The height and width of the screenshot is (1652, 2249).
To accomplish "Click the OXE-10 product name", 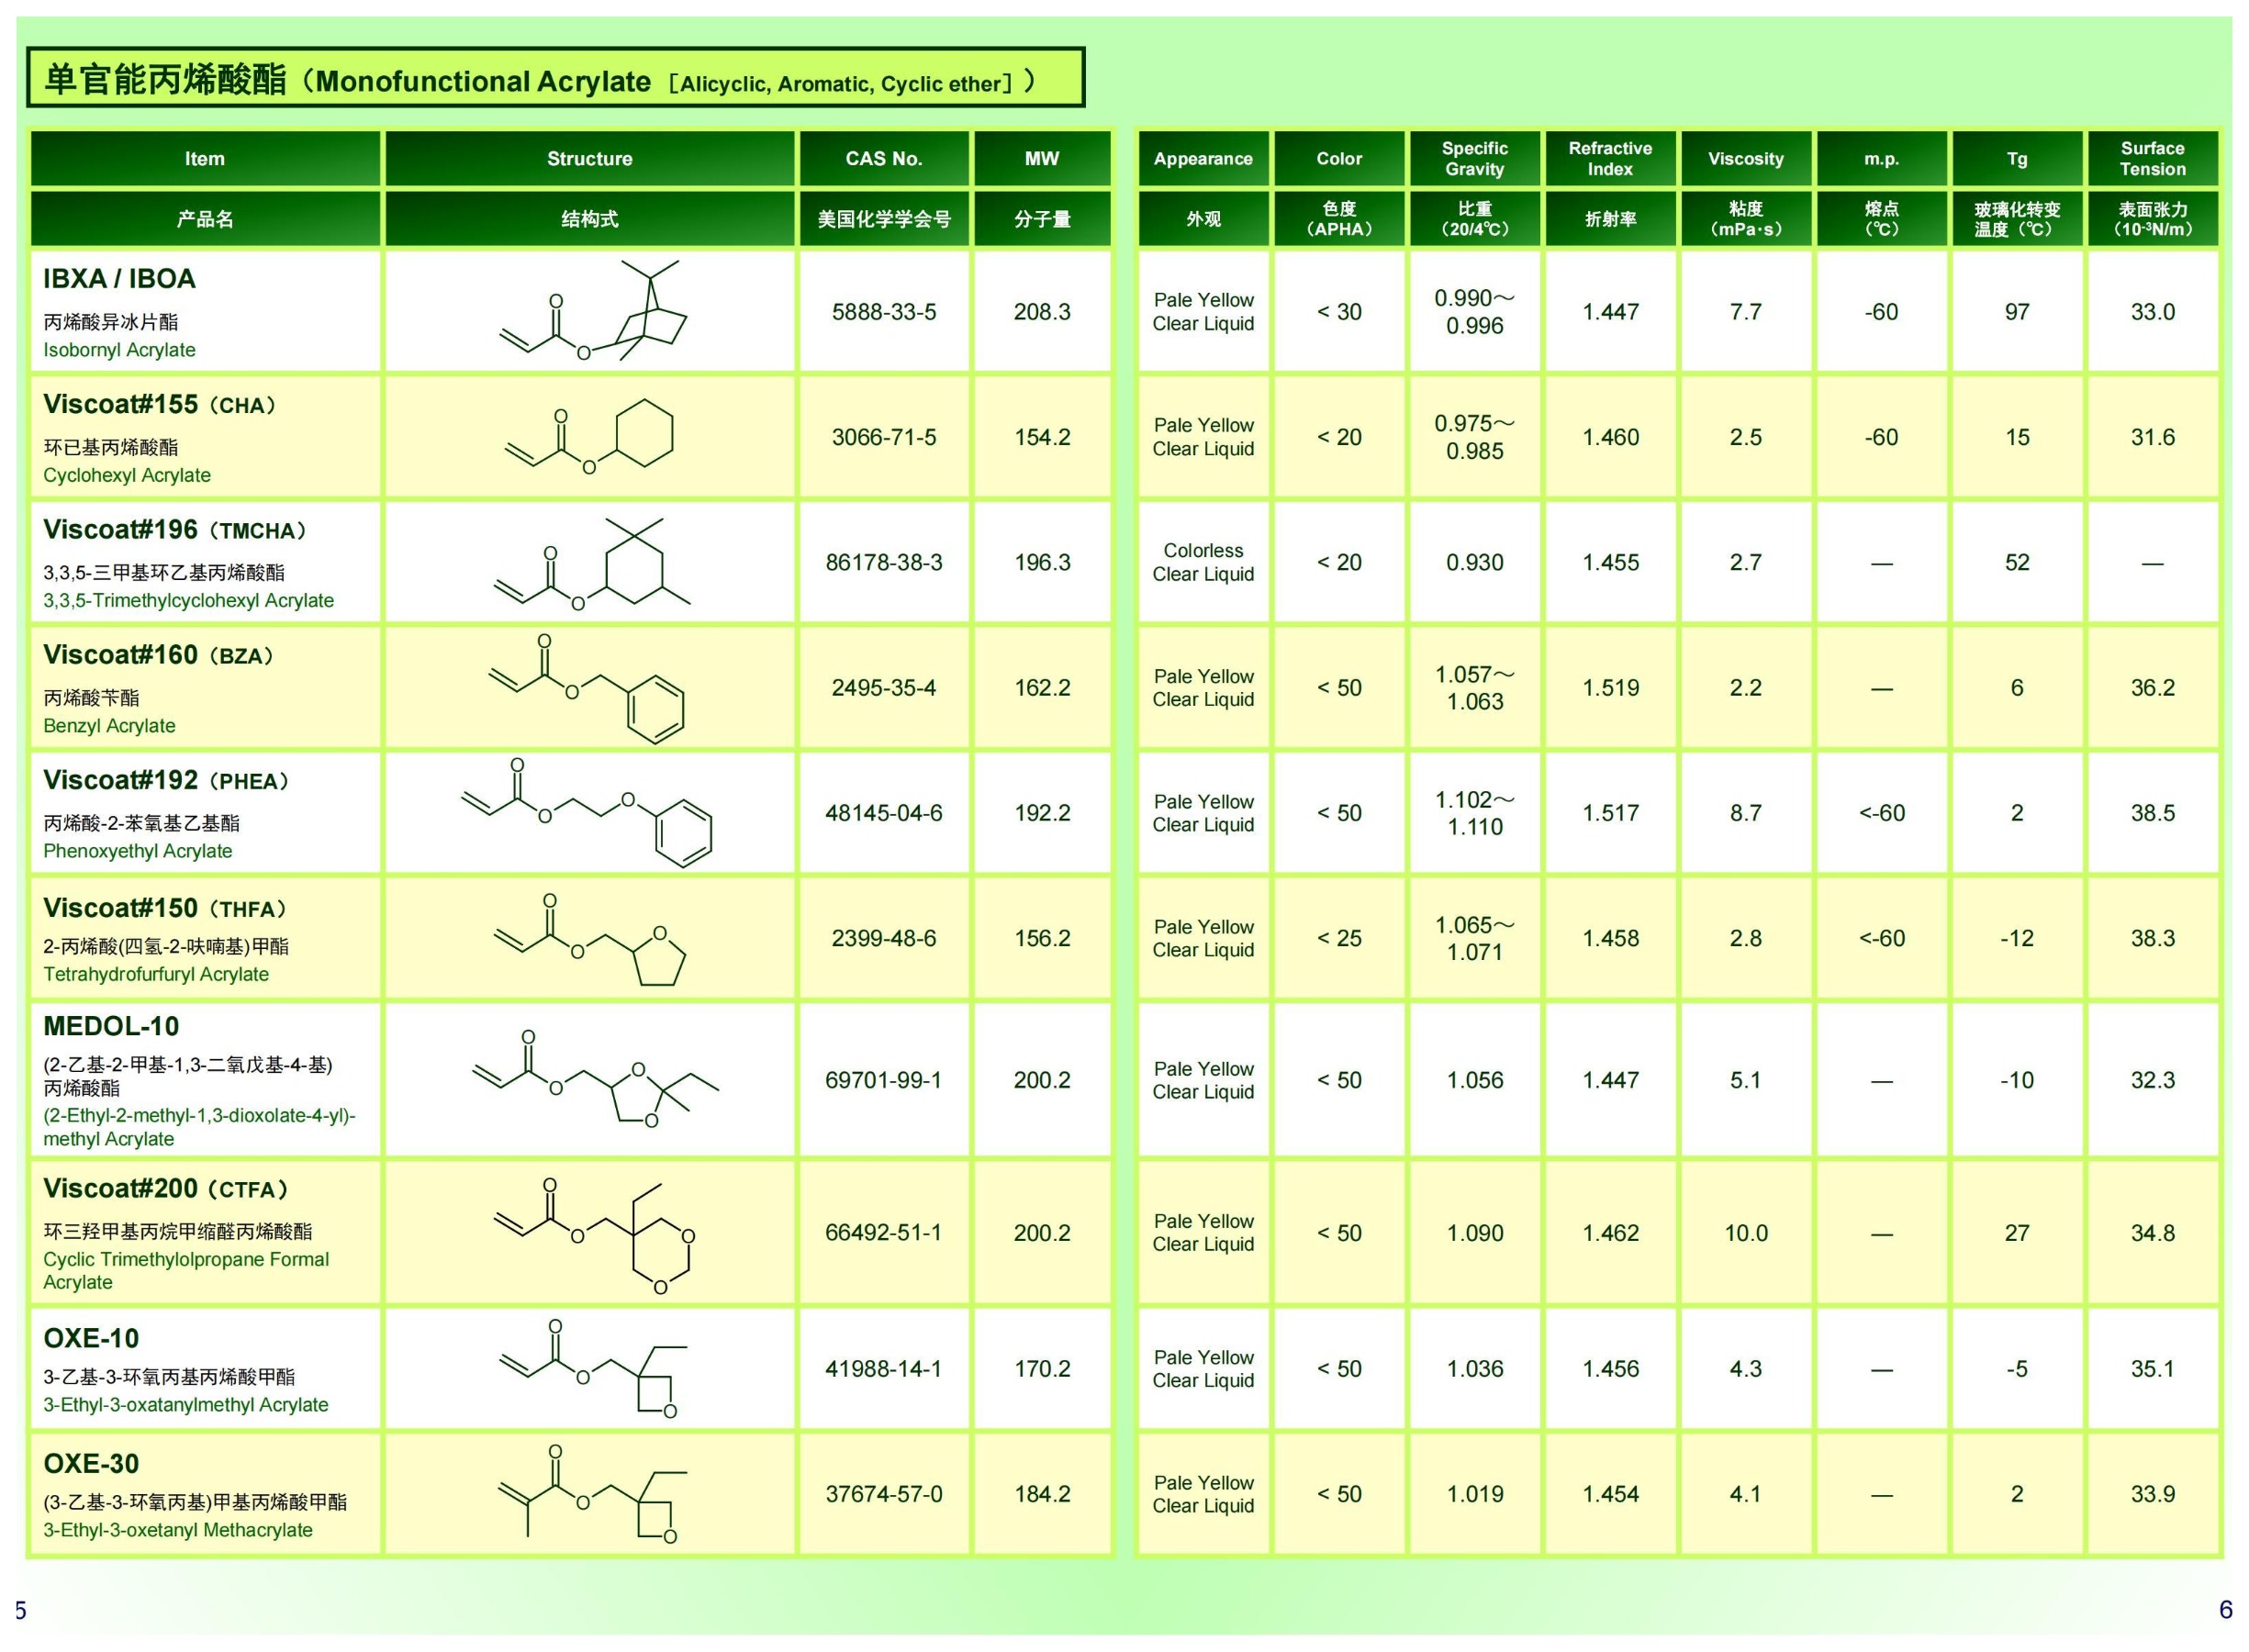I will click(91, 1338).
